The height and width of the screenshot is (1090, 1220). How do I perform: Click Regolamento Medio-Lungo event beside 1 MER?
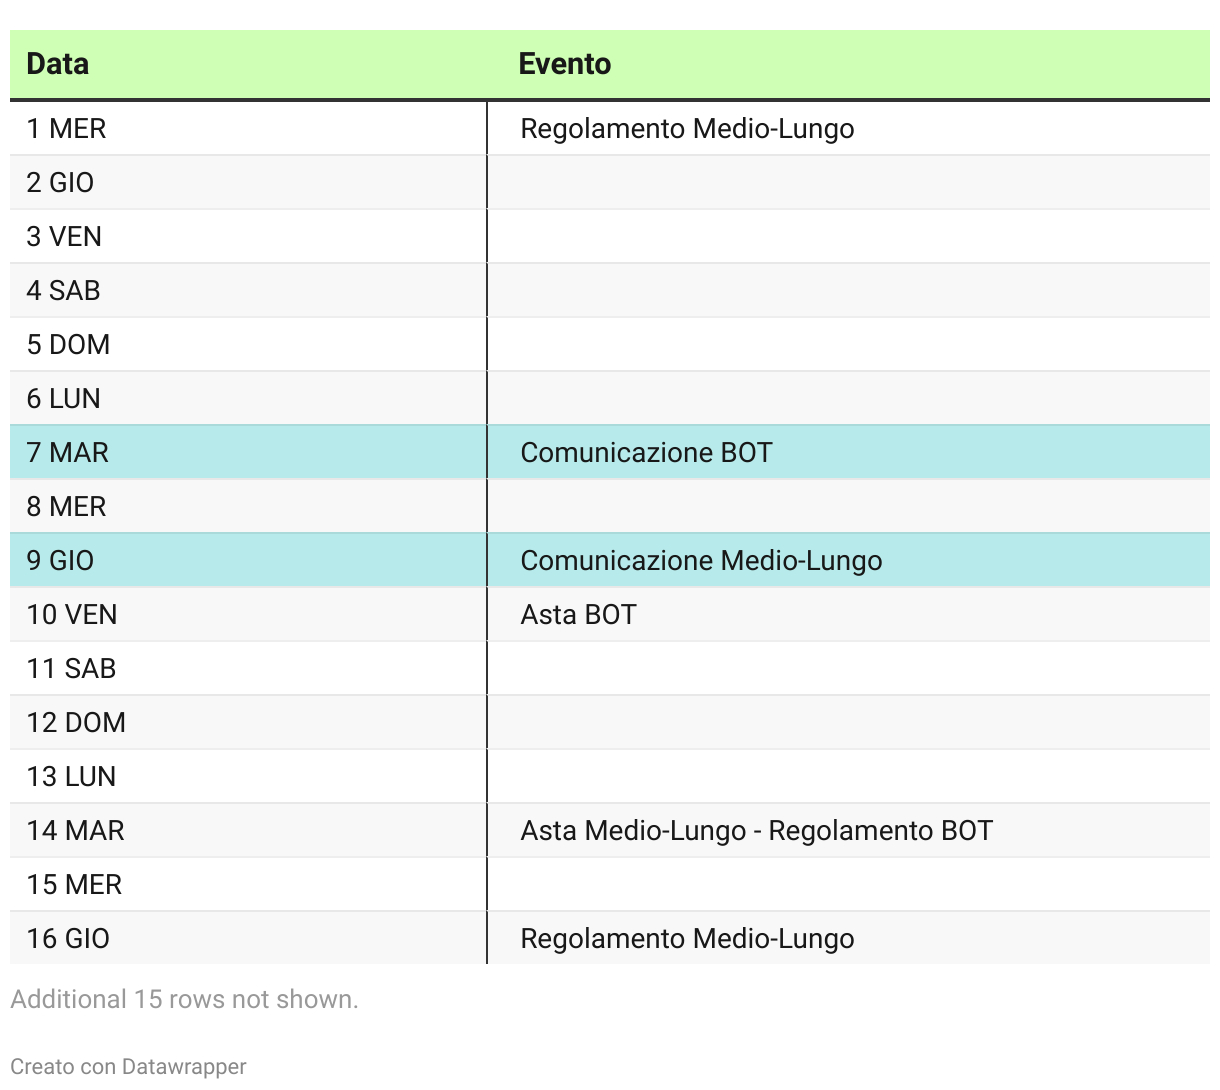coord(687,129)
